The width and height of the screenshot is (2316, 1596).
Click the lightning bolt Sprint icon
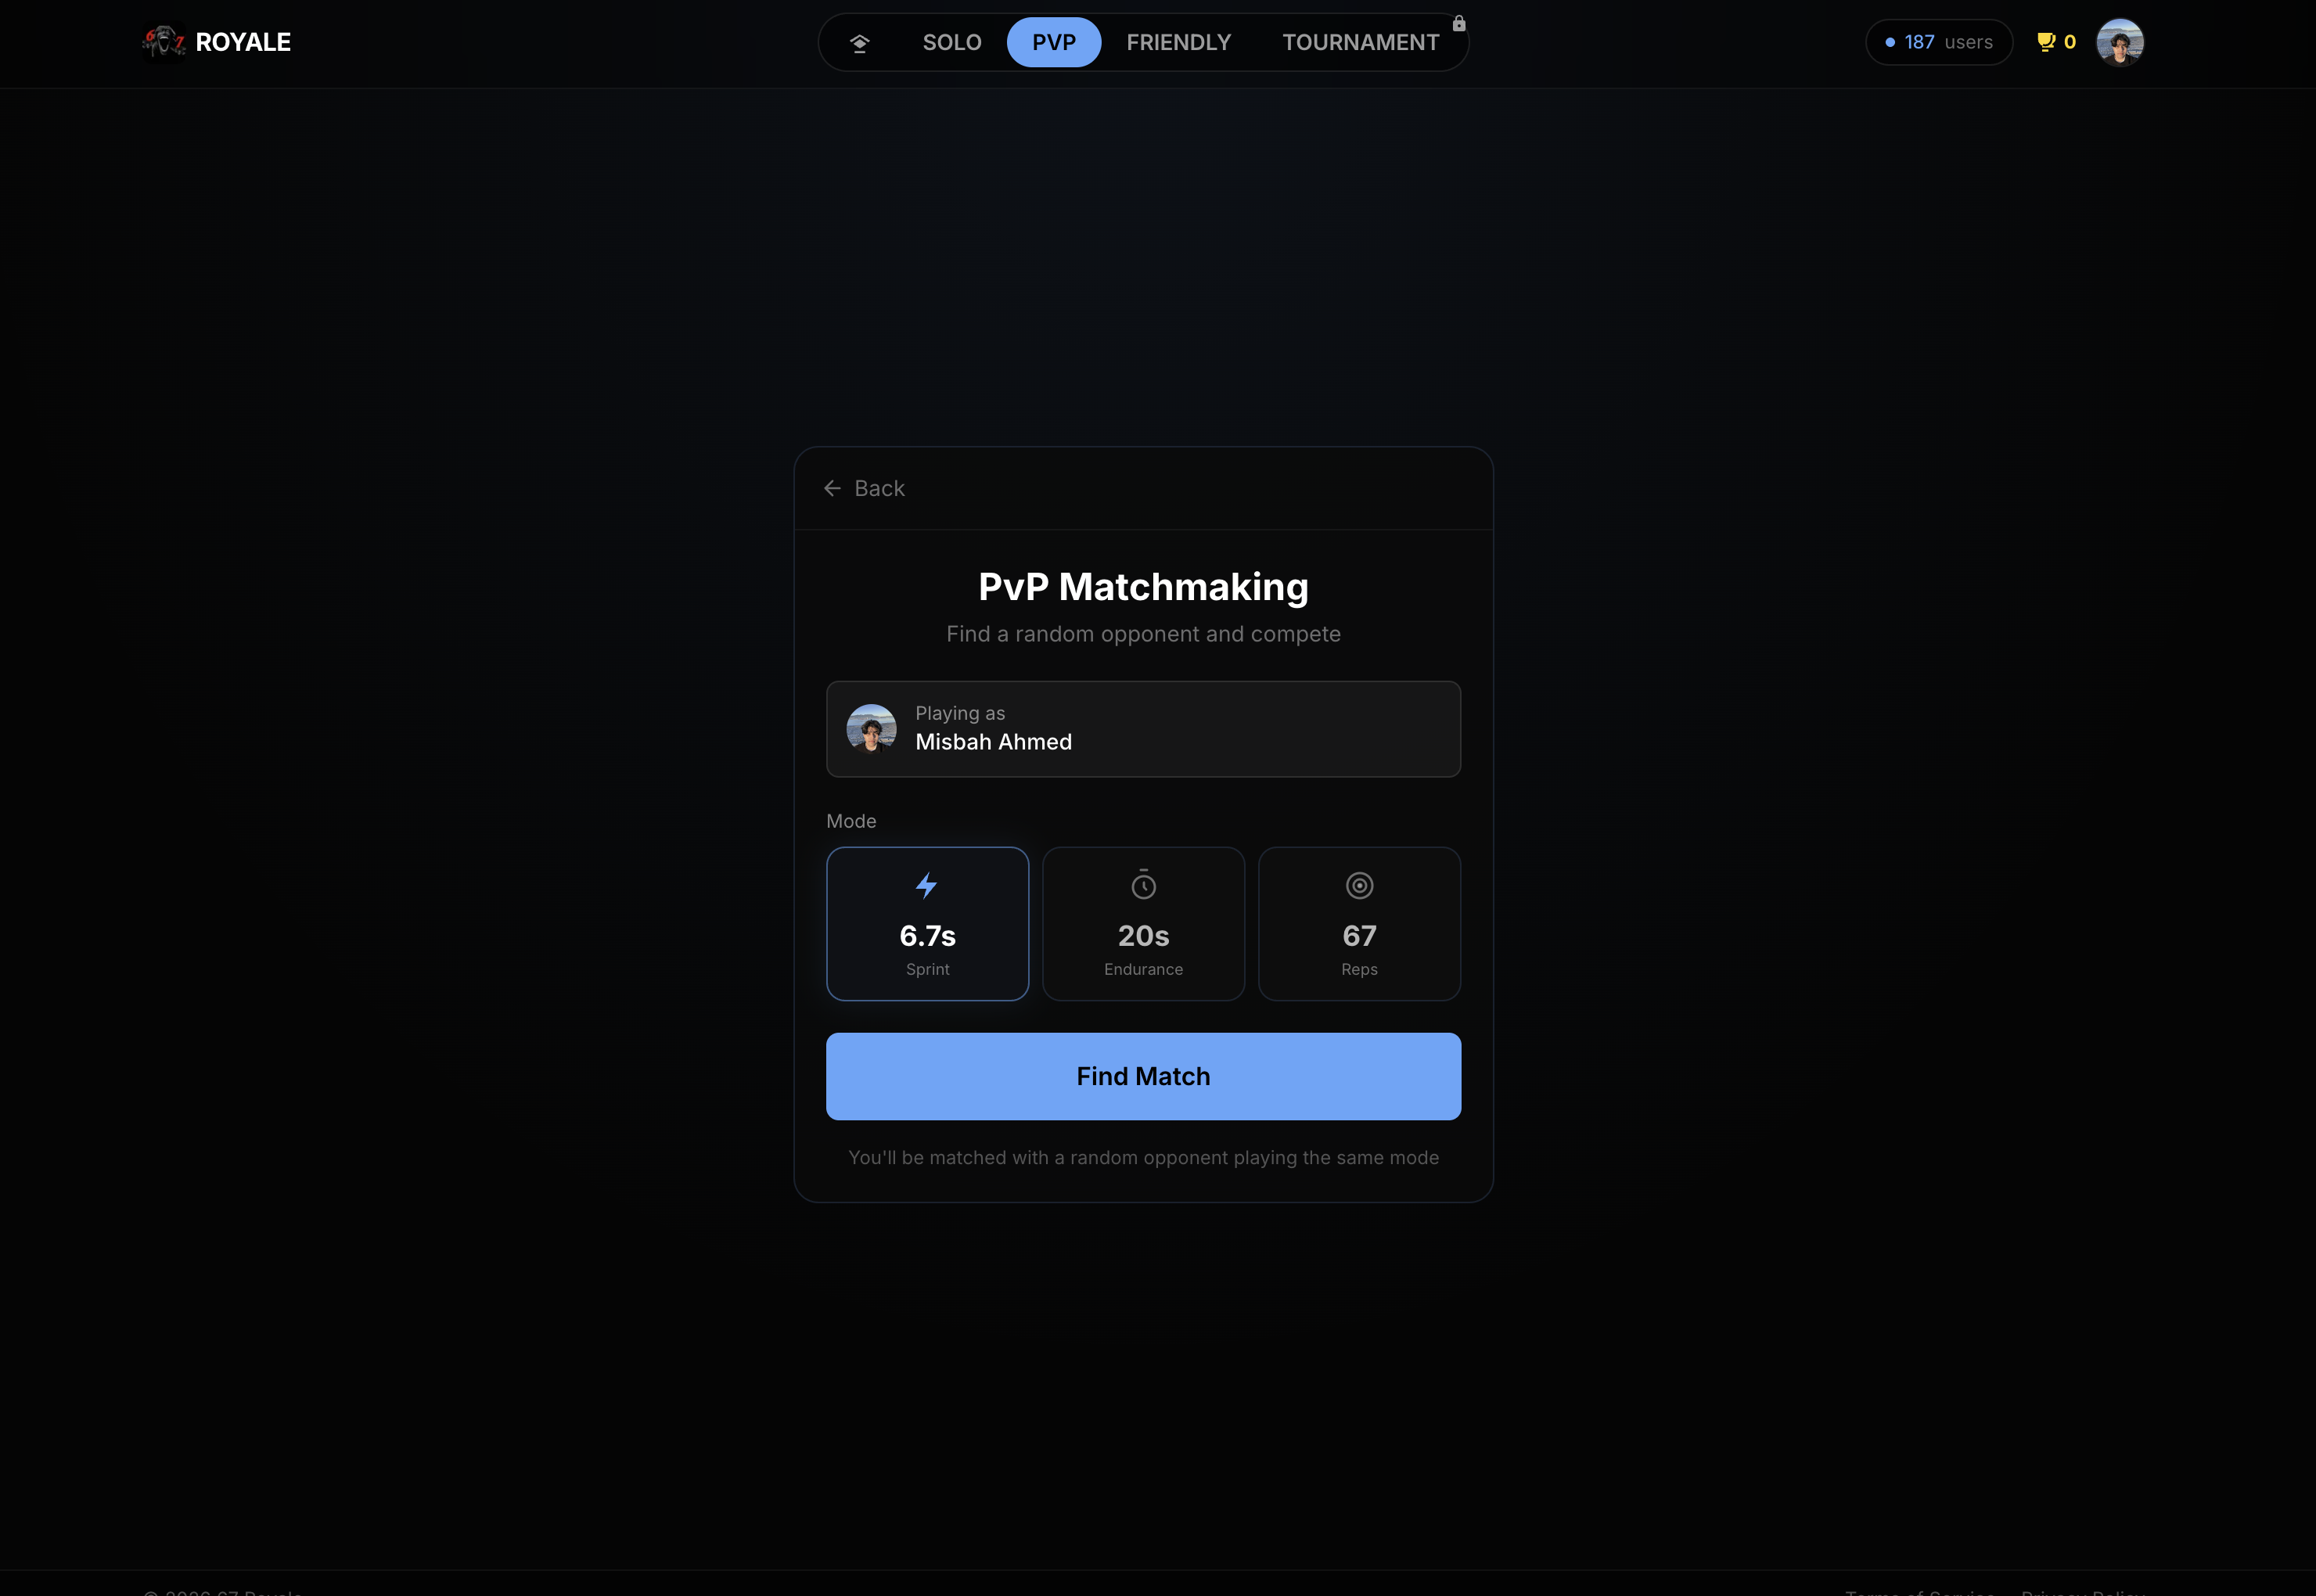[927, 886]
